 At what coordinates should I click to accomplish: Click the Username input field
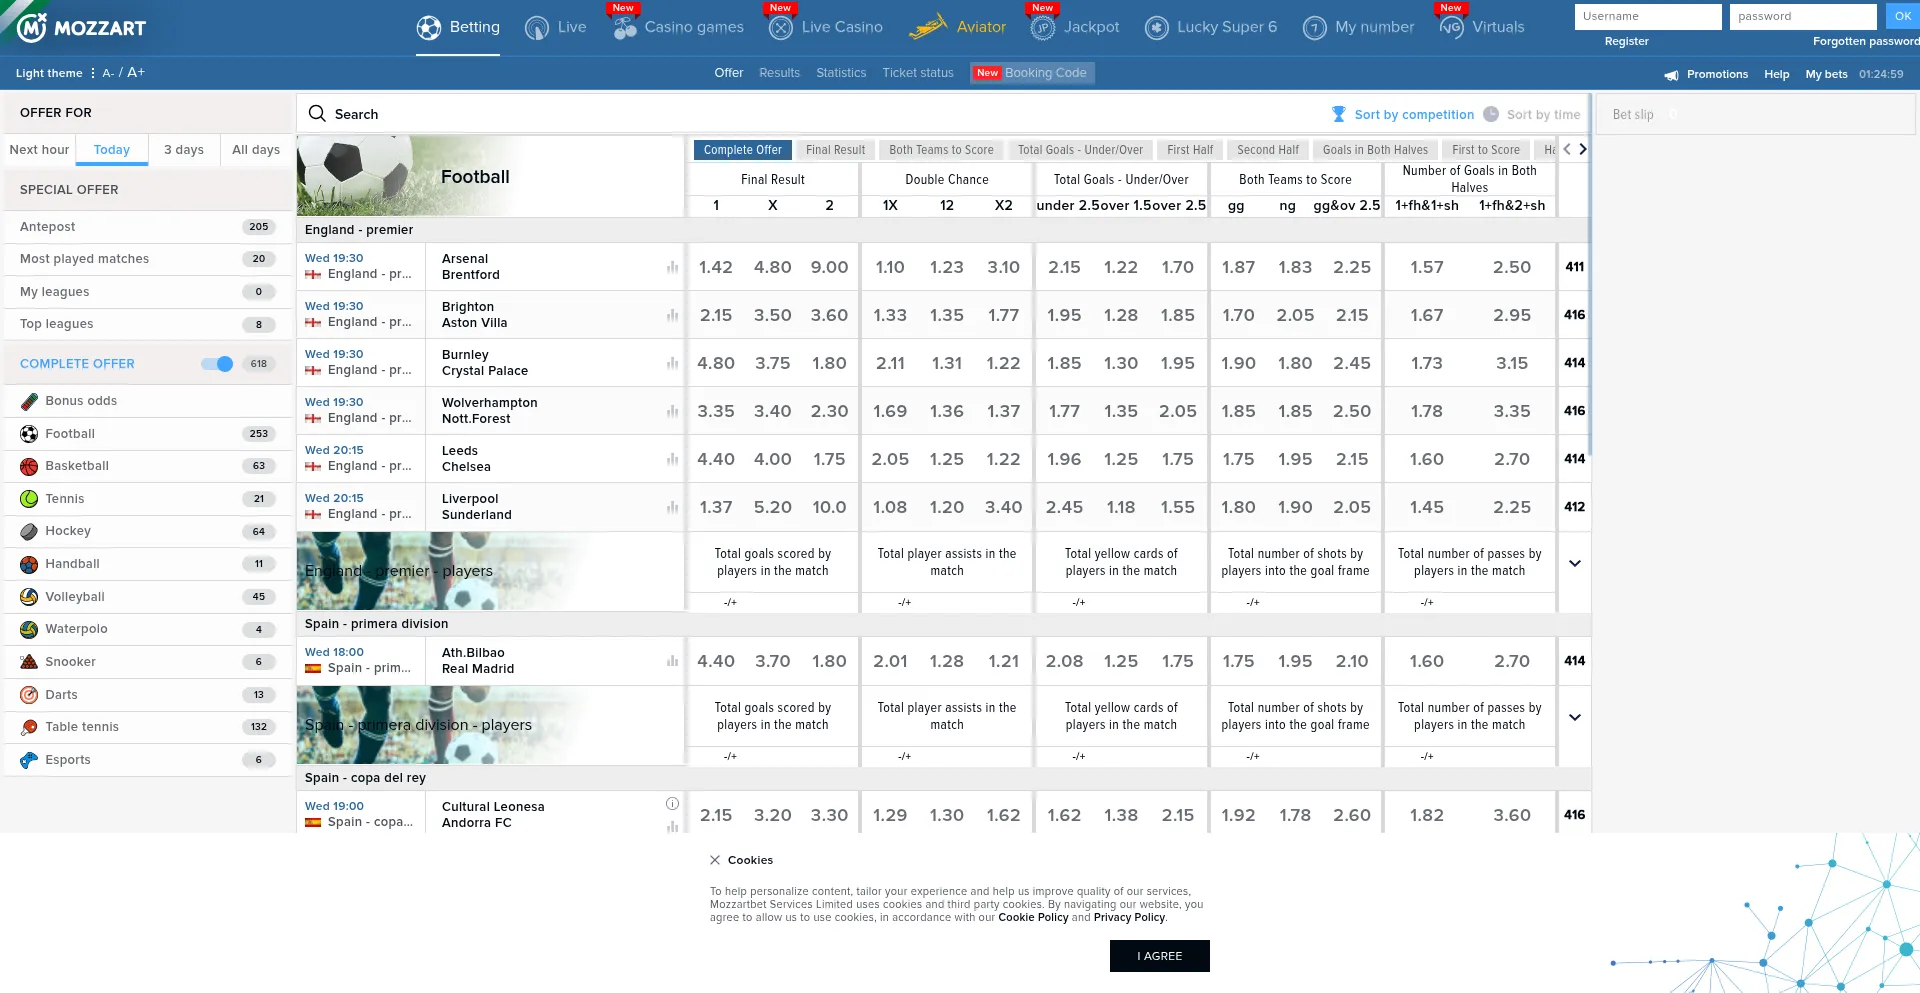tap(1647, 17)
